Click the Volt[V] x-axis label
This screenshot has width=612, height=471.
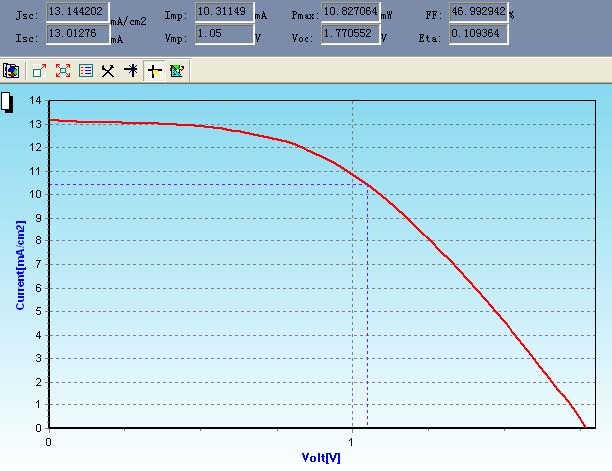320,458
